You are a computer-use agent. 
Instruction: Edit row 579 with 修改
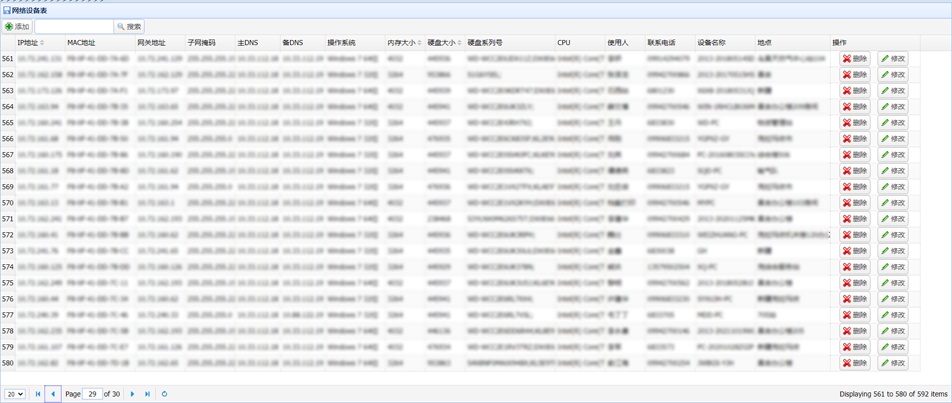coord(893,347)
